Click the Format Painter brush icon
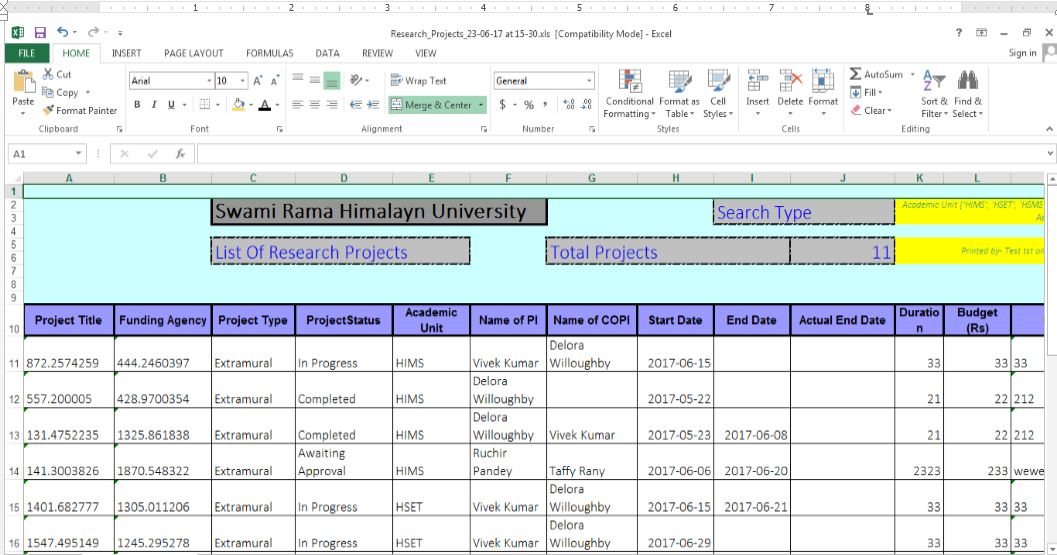This screenshot has width=1057, height=555. (48, 110)
